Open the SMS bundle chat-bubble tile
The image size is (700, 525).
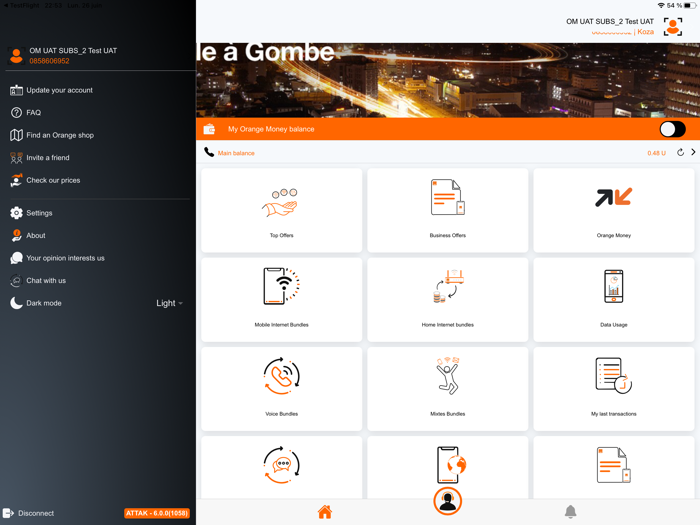point(281,467)
